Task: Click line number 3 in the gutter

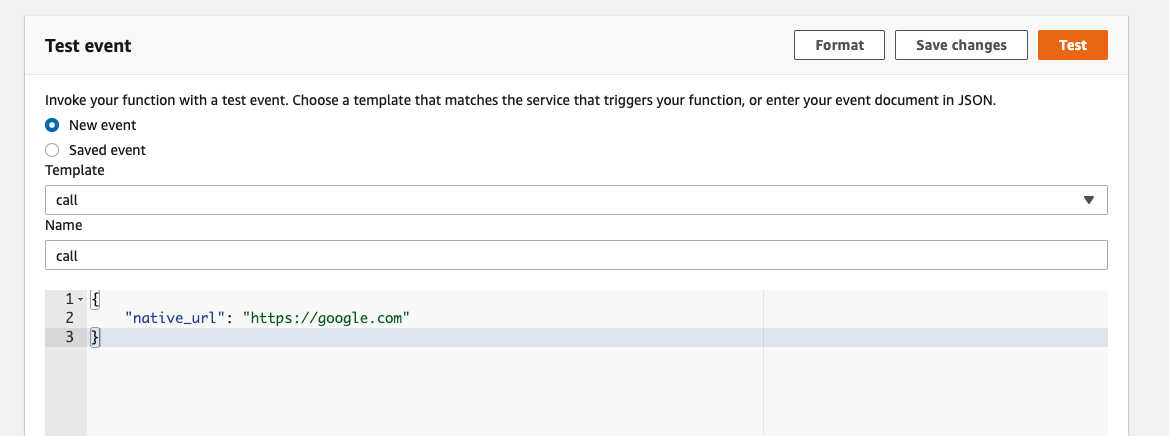Action: pyautogui.click(x=69, y=337)
